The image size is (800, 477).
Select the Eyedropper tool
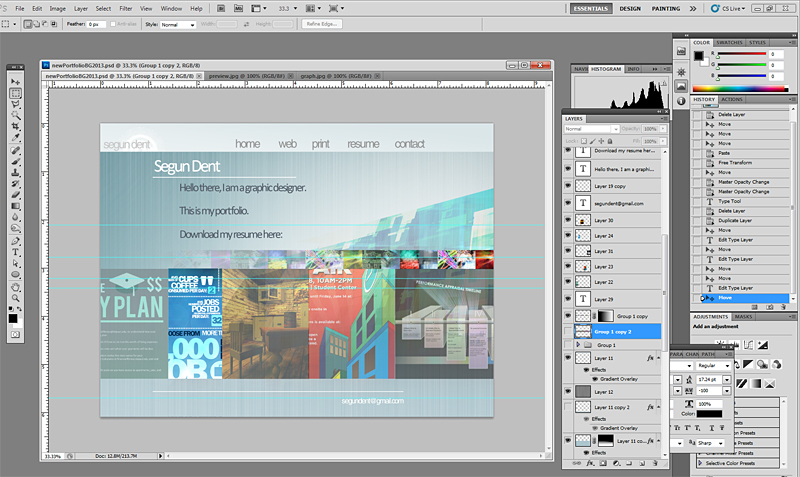tap(15, 137)
